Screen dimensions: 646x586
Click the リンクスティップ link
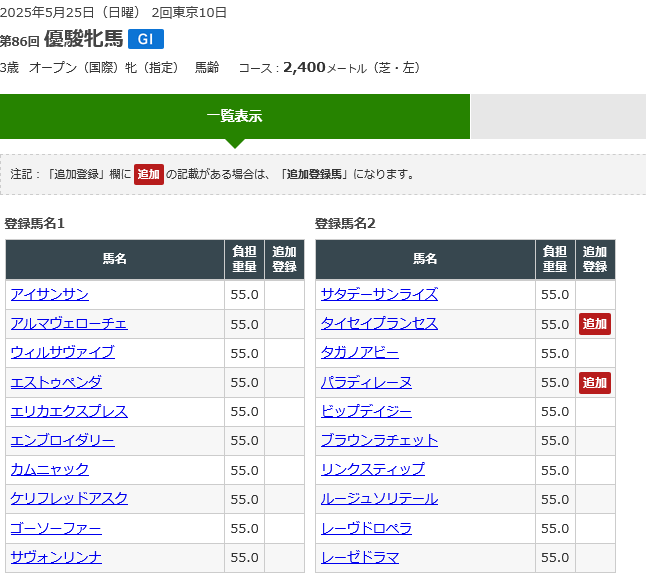pyautogui.click(x=372, y=469)
